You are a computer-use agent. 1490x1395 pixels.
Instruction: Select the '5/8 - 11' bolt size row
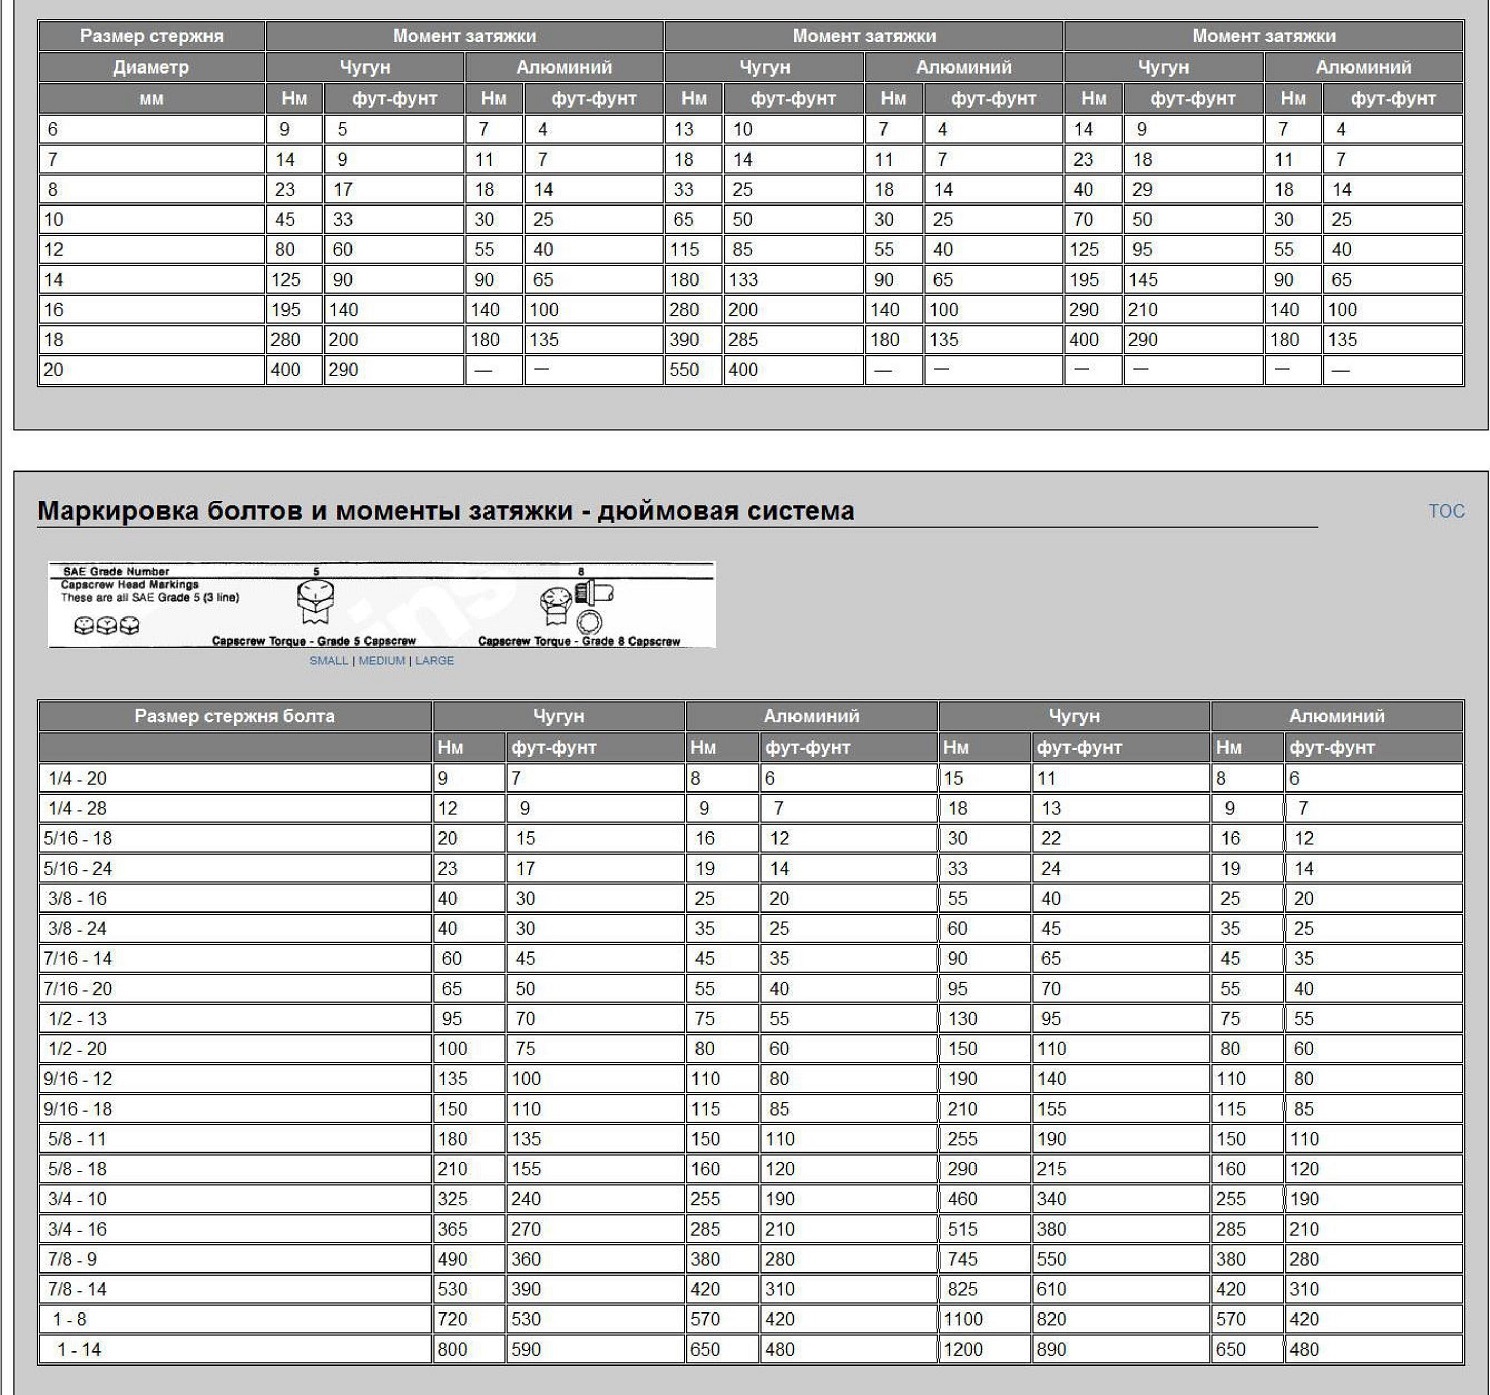[751, 1138]
